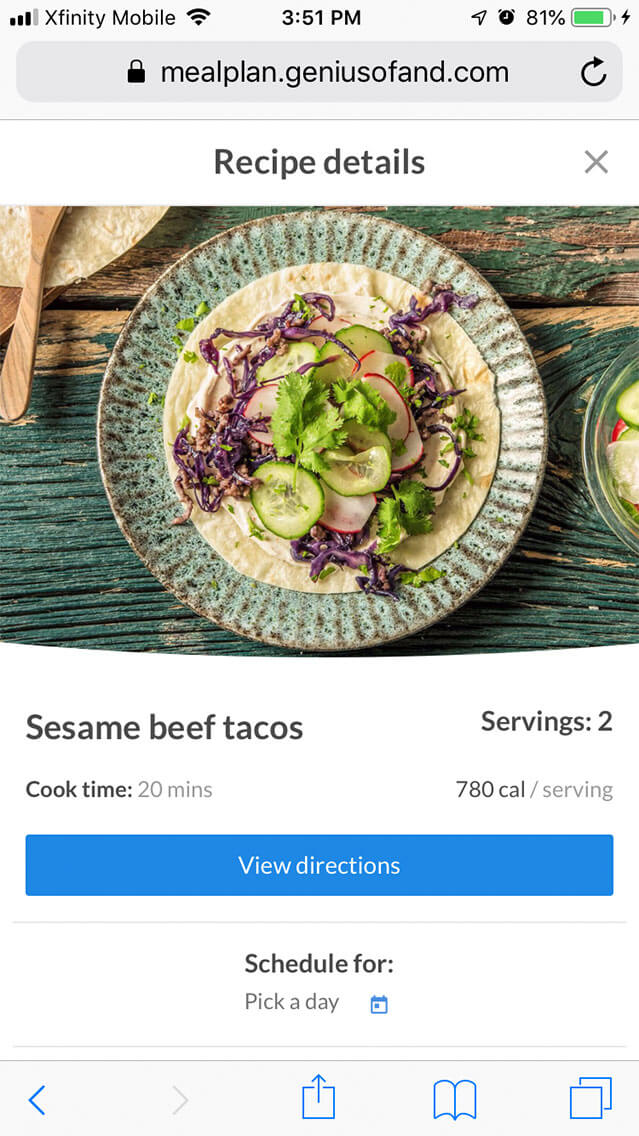Image resolution: width=639 pixels, height=1136 pixels.
Task: Reload the page in the address bar
Action: [593, 72]
